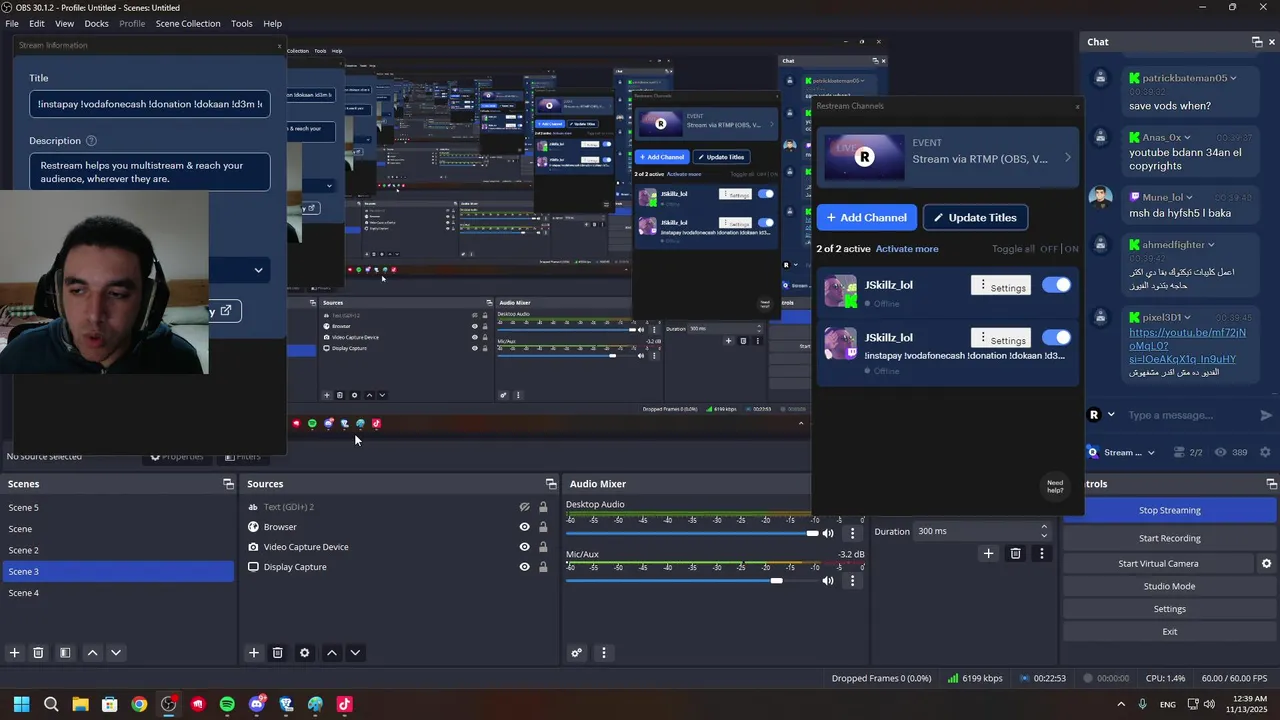Open Windows Start menu
This screenshot has width=1280, height=720.
(x=21, y=704)
